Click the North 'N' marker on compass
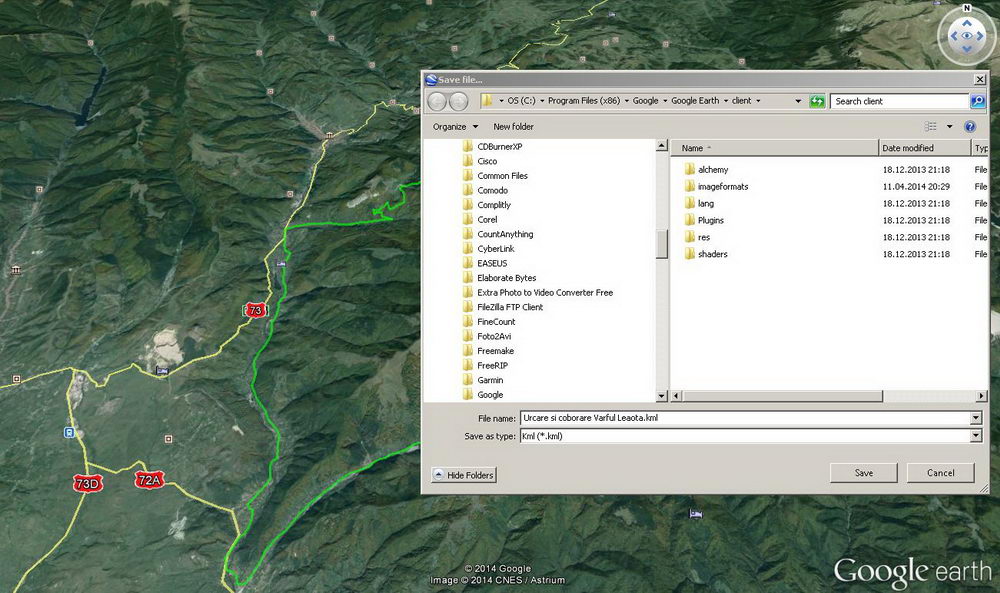 967,8
